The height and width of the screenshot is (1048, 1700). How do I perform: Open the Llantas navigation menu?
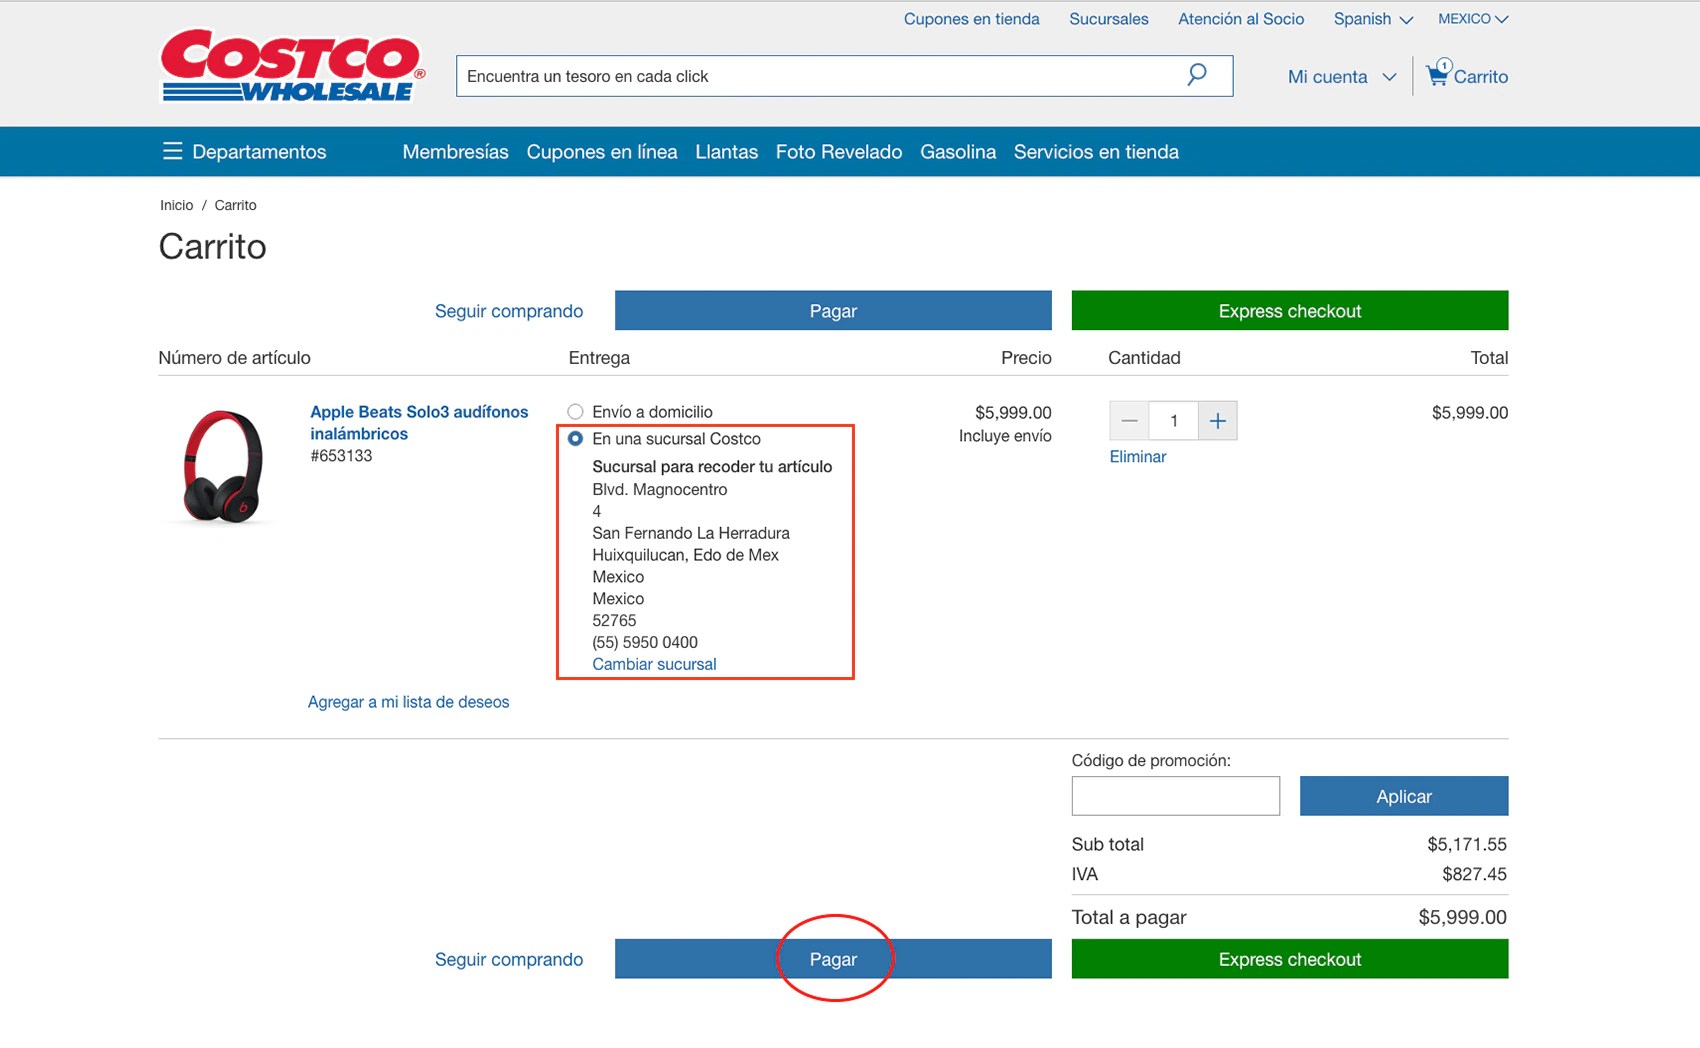tap(727, 151)
